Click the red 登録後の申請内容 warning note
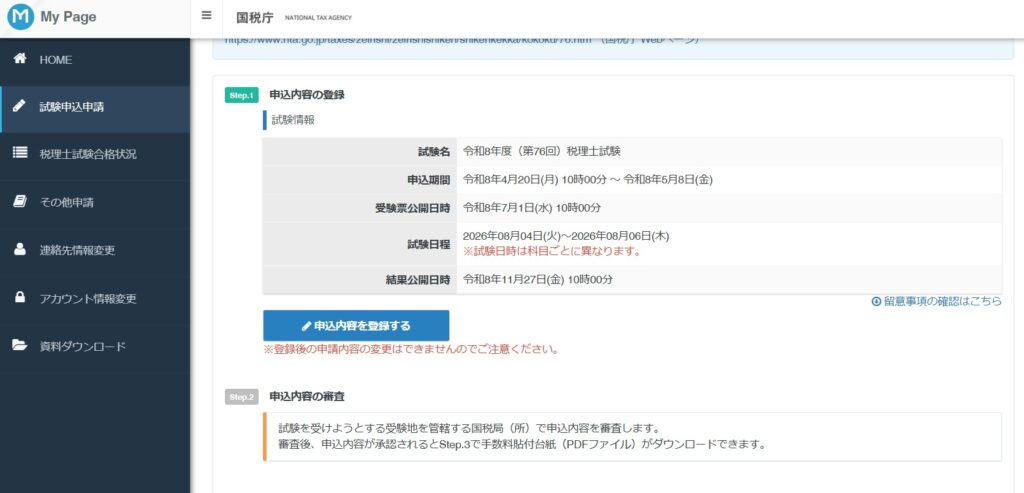1024x493 pixels. [x=410, y=350]
